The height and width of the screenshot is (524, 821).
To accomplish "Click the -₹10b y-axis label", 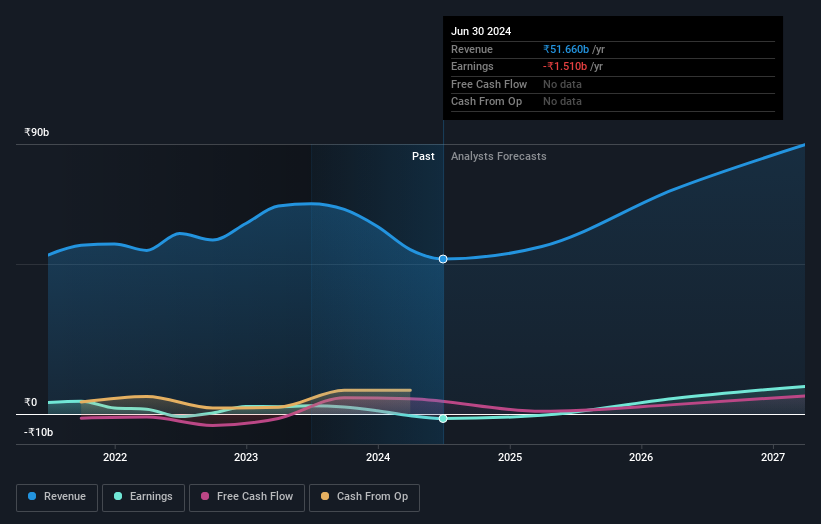I will 38,432.
